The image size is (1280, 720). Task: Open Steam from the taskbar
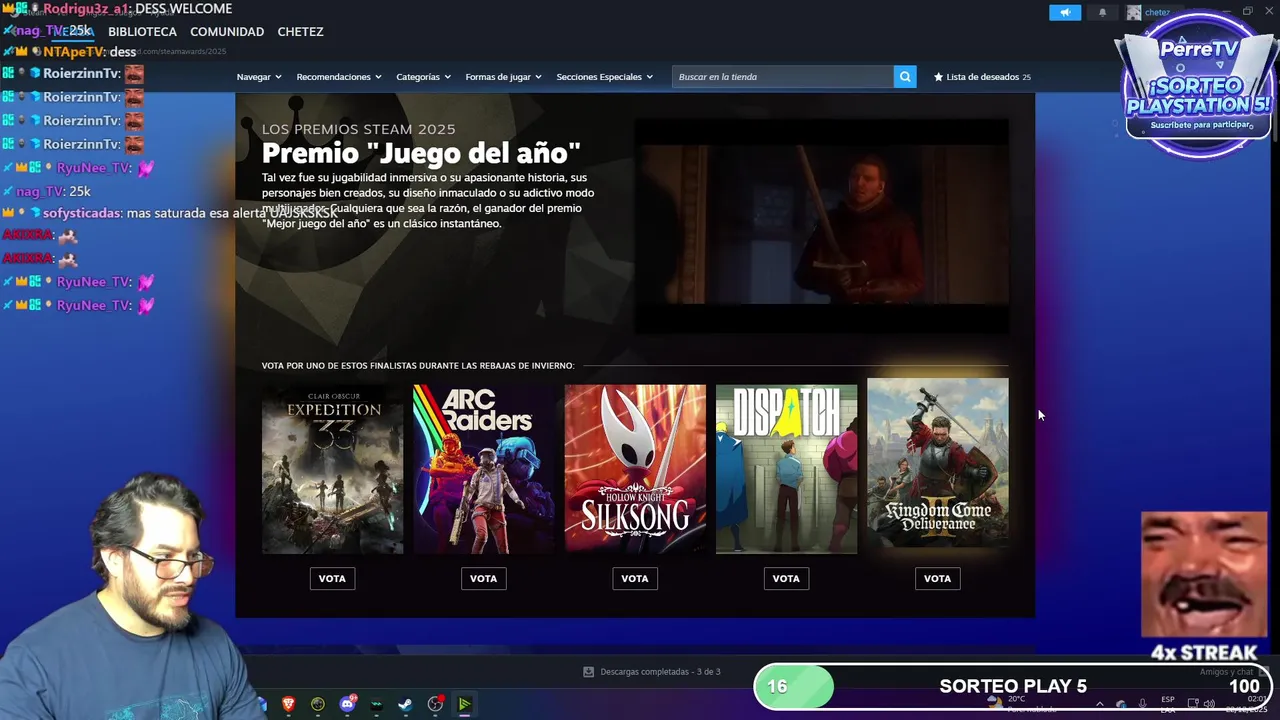click(x=405, y=704)
